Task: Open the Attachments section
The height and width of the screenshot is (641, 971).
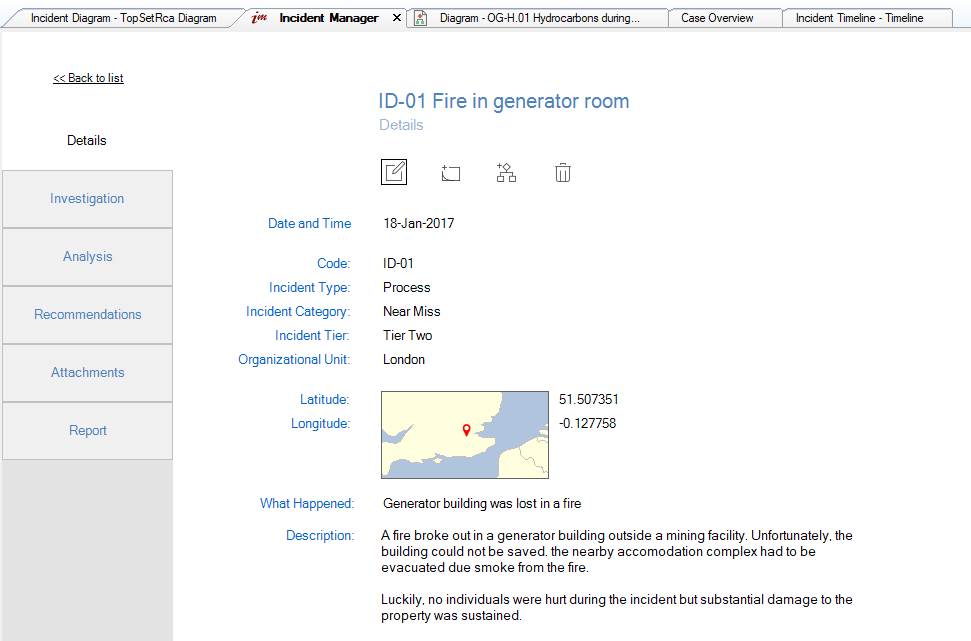Action: (x=87, y=373)
